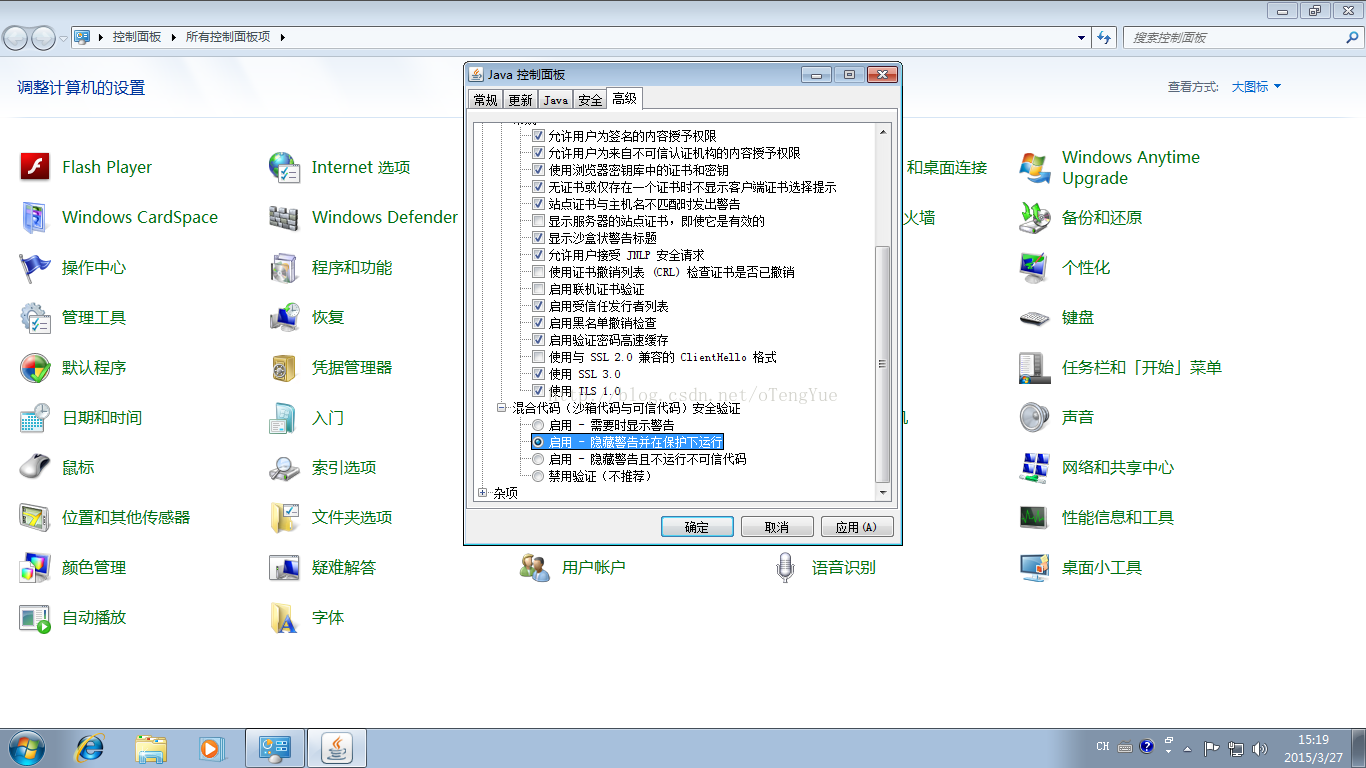This screenshot has height=768, width=1366.
Task: Switch to the 安全 tab
Action: point(591,99)
